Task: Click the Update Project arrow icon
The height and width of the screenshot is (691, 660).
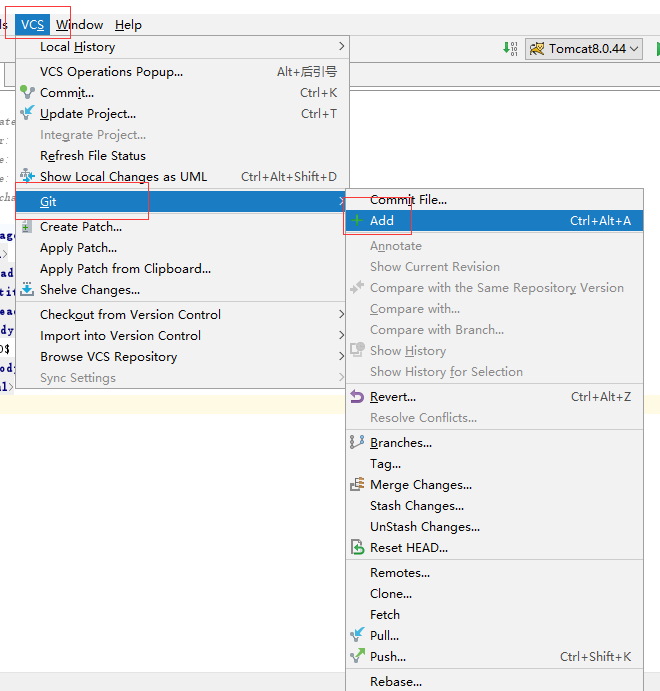Action: click(27, 114)
